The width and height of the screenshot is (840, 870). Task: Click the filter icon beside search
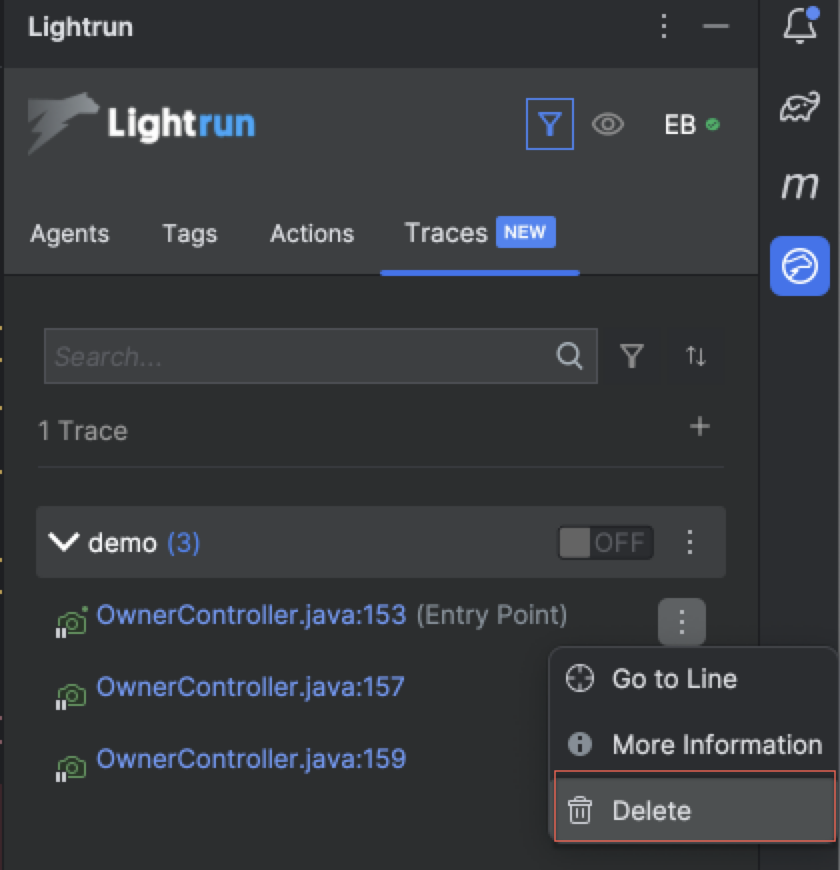631,356
